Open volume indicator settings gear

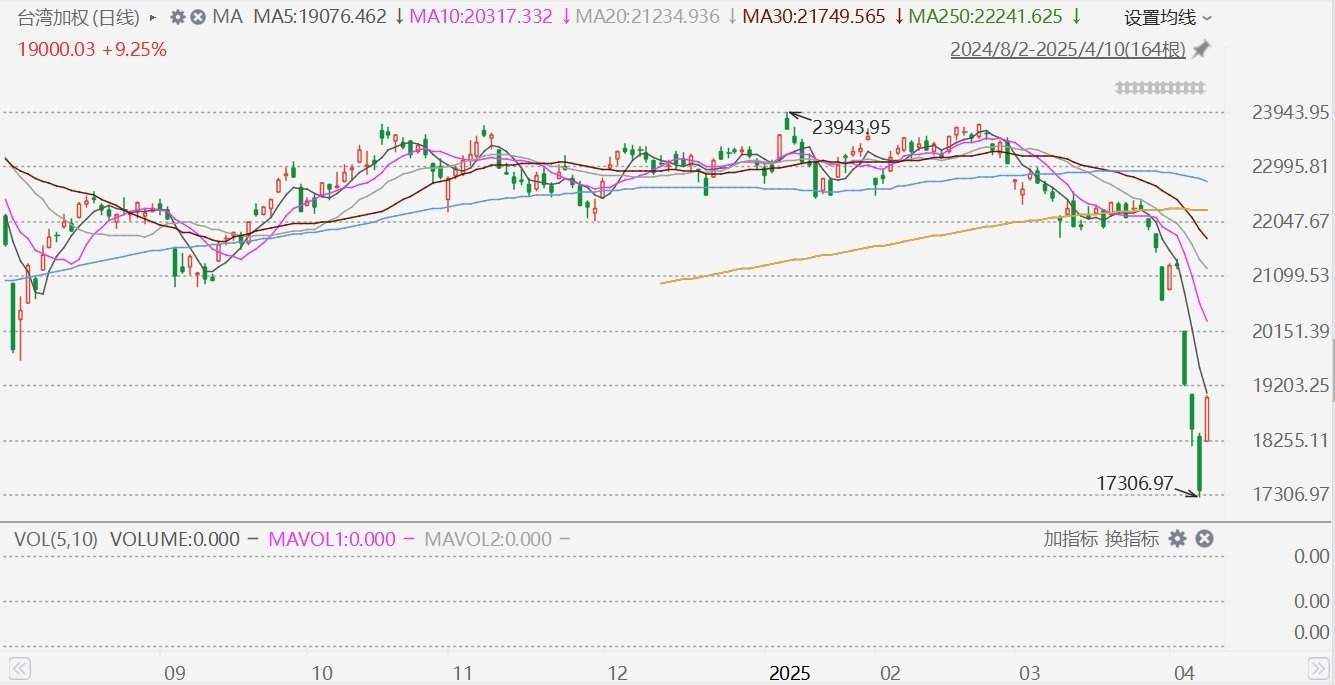click(1178, 539)
